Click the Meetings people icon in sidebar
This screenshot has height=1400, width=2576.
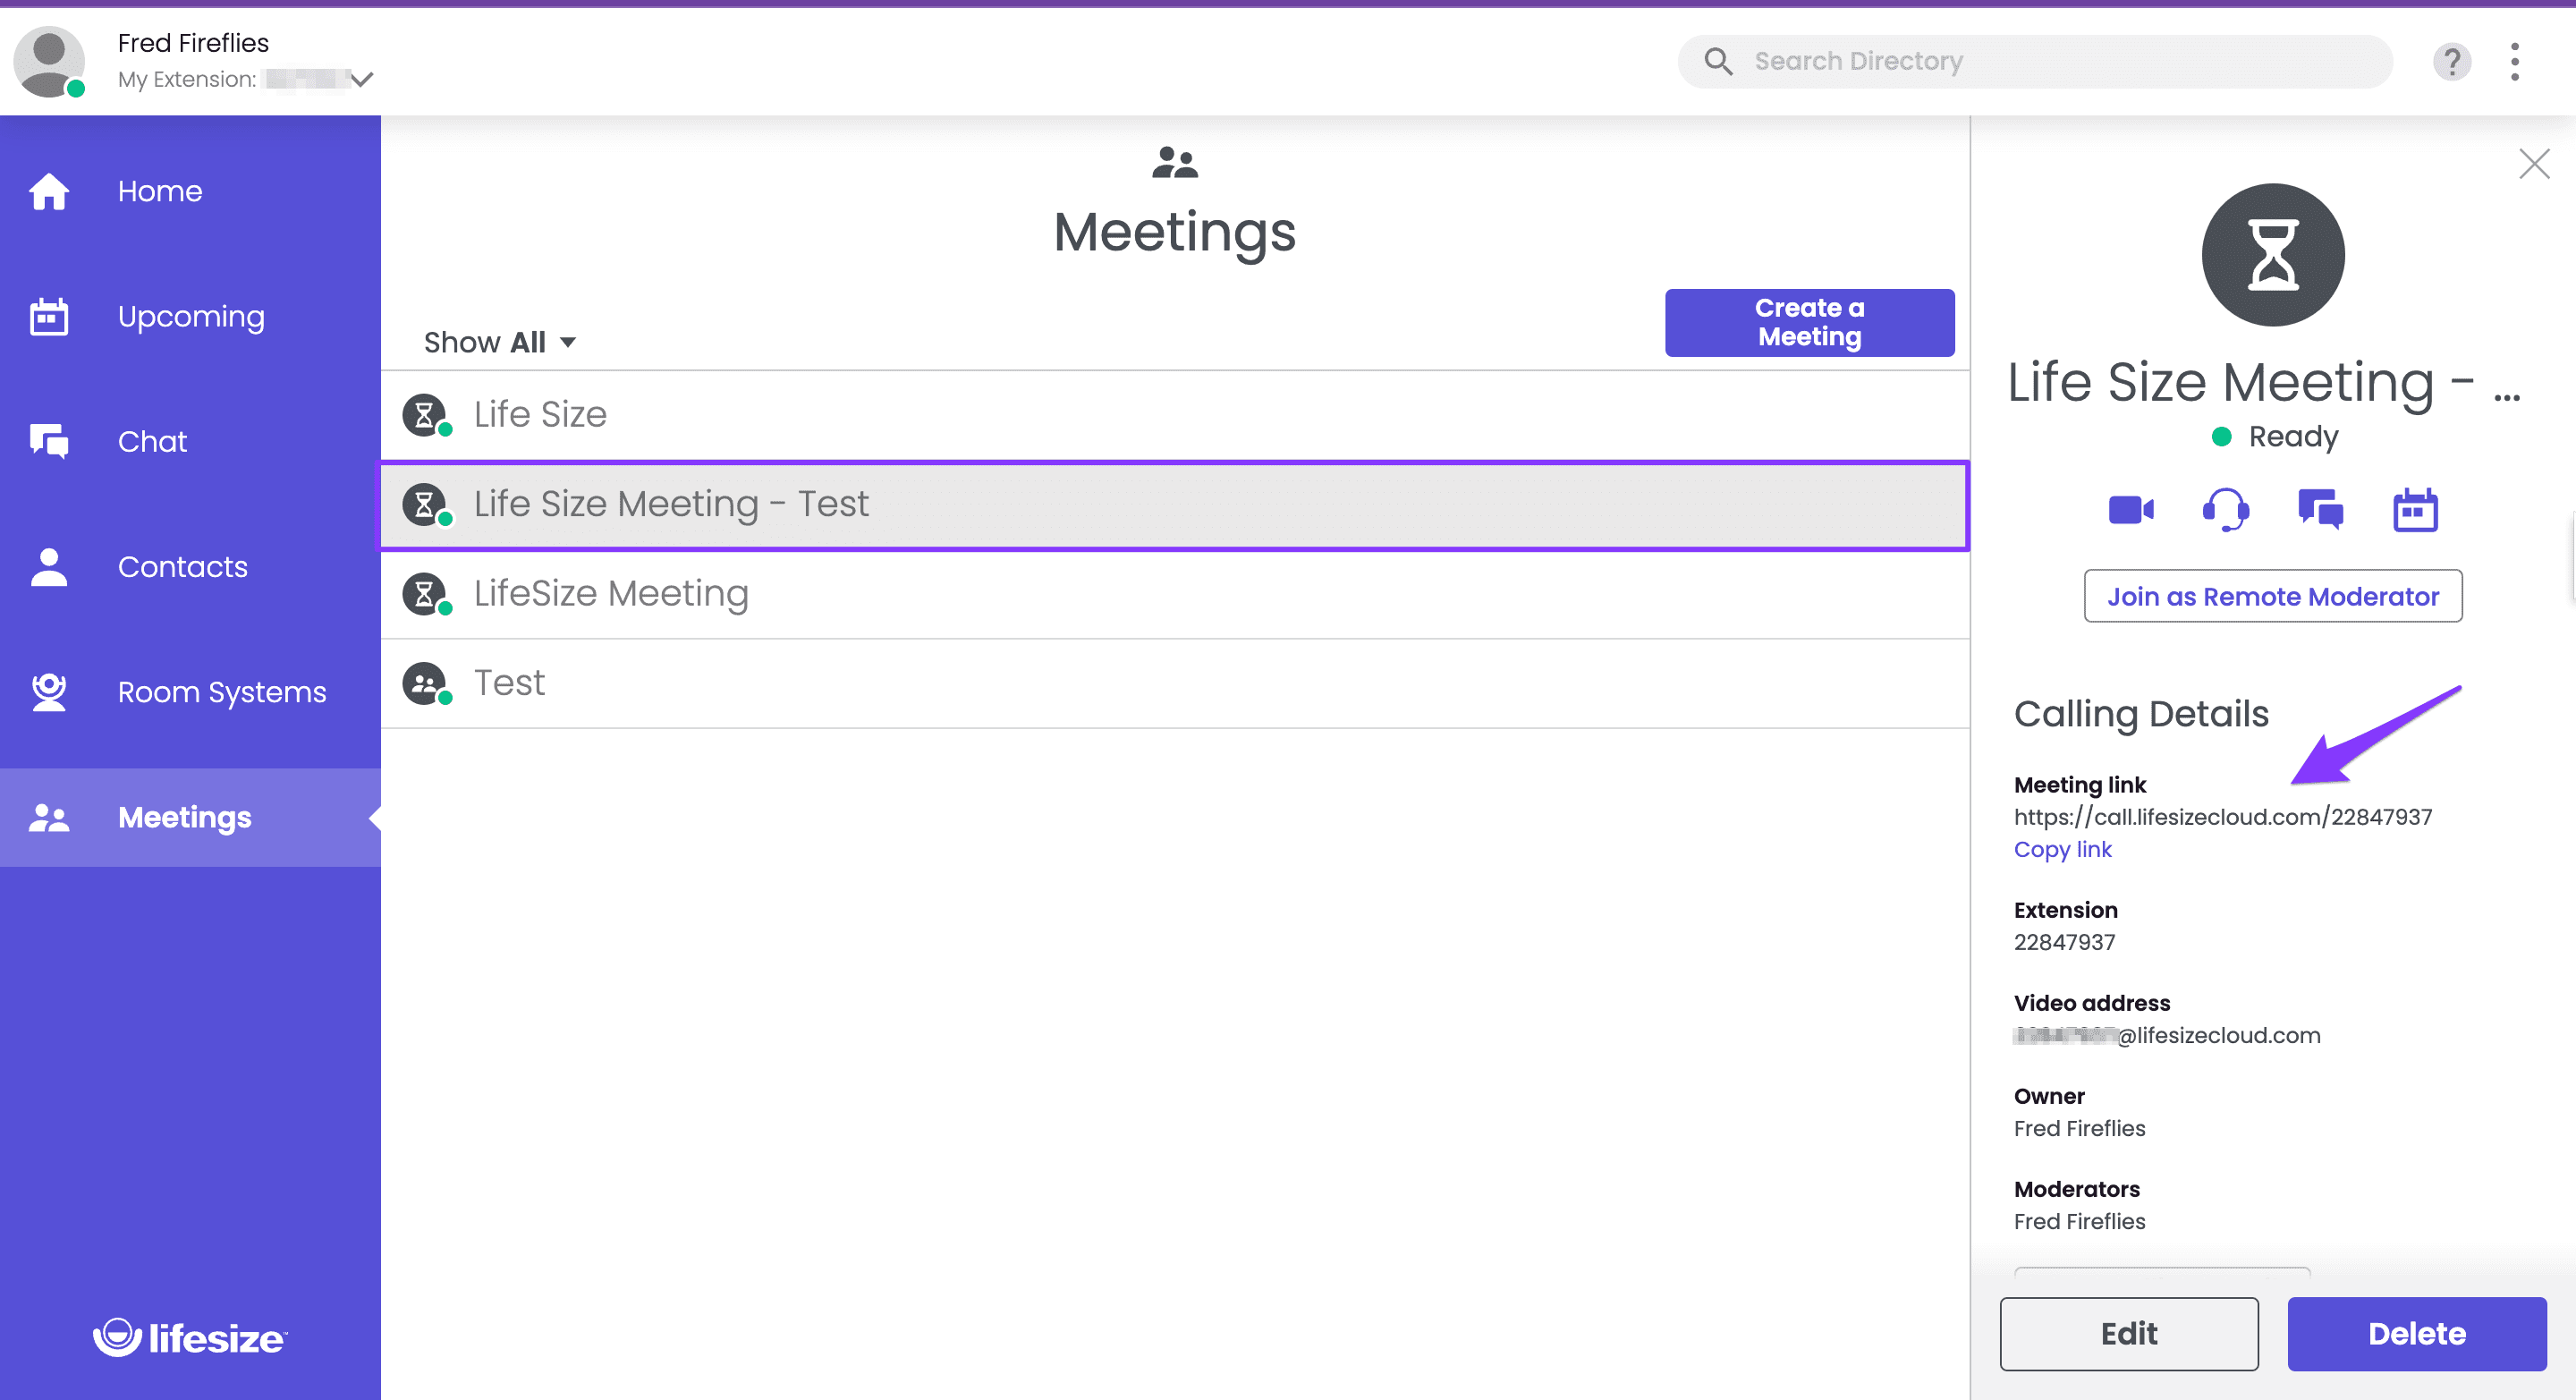coord(48,818)
